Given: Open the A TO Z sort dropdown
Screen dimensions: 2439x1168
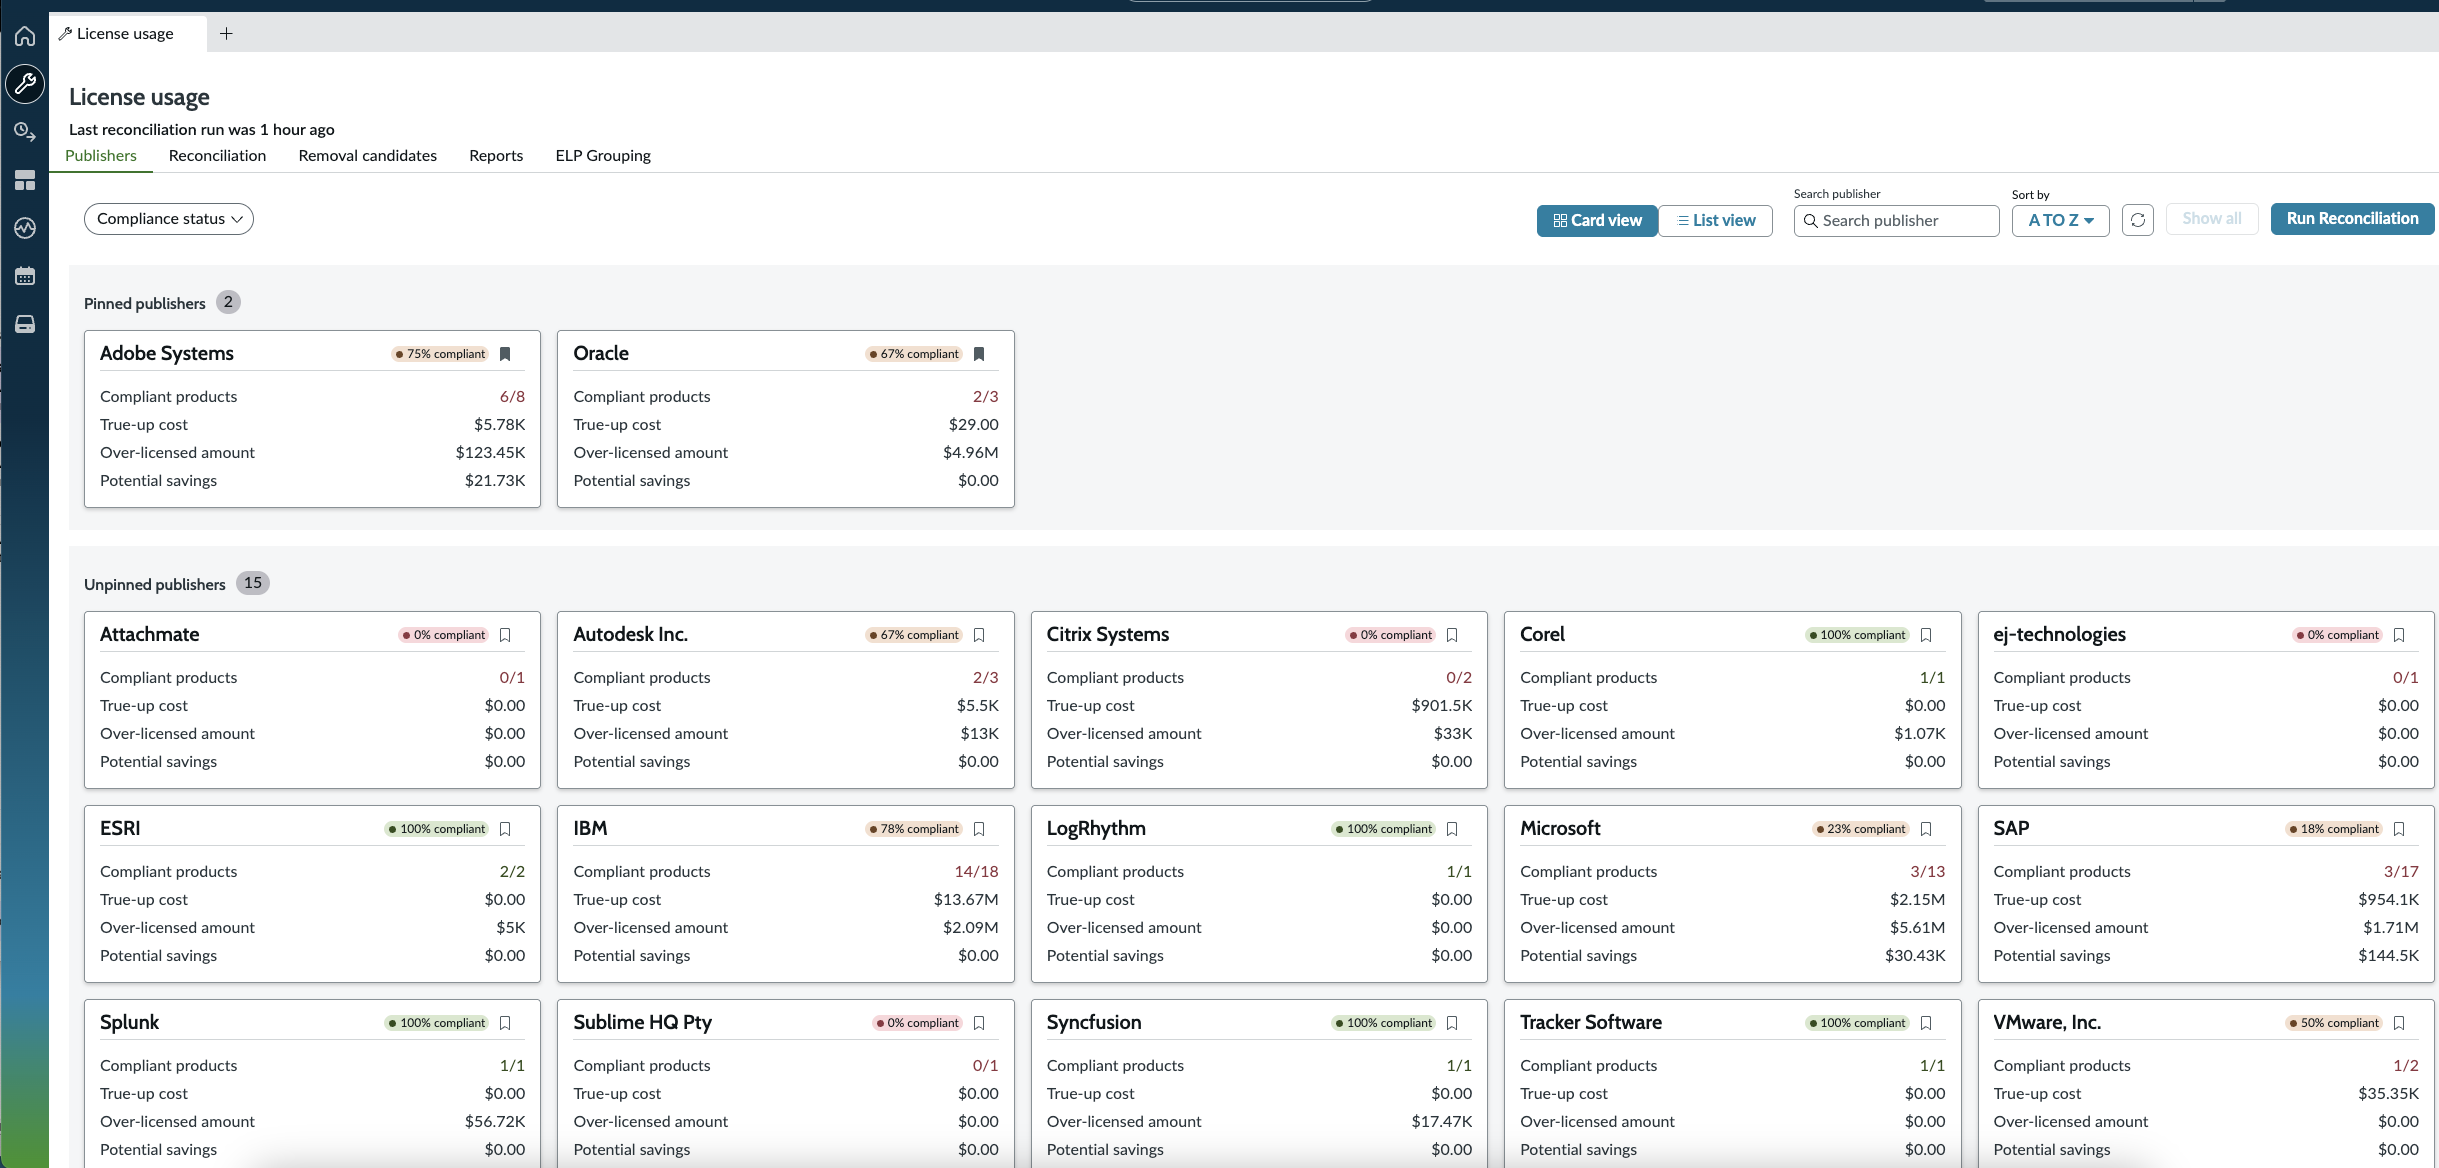Looking at the screenshot, I should point(2060,220).
